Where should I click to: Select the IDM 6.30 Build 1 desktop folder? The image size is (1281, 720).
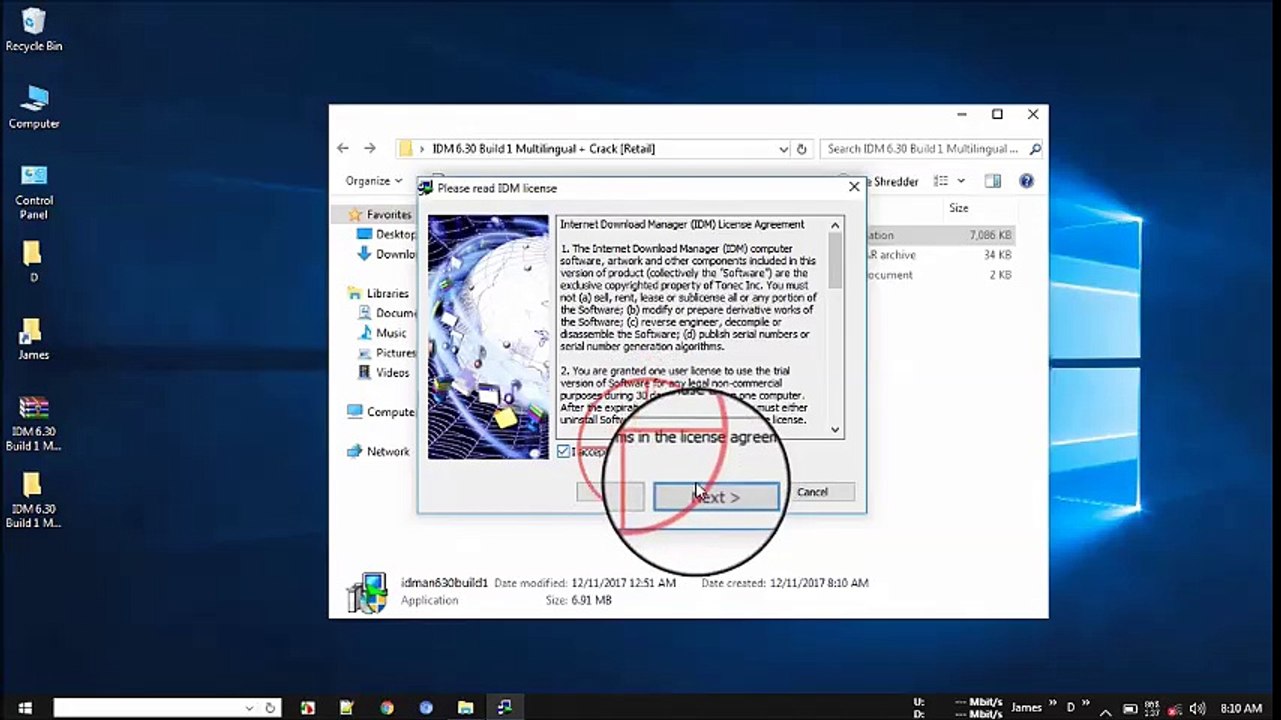tap(34, 500)
